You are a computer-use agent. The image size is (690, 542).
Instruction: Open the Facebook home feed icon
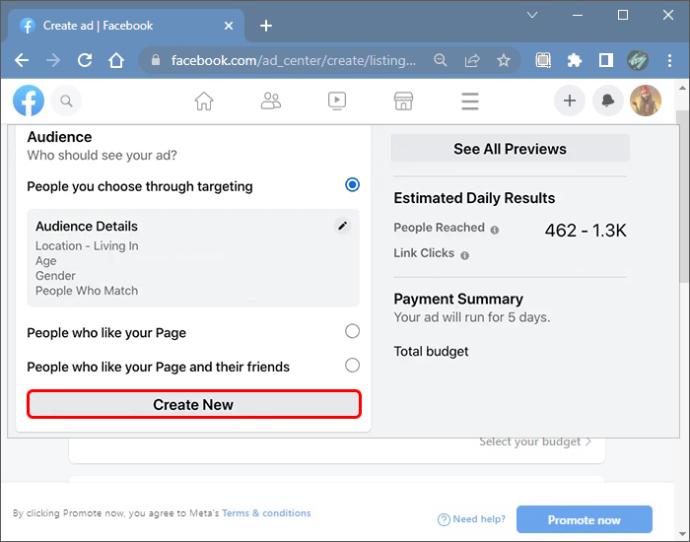coord(204,101)
